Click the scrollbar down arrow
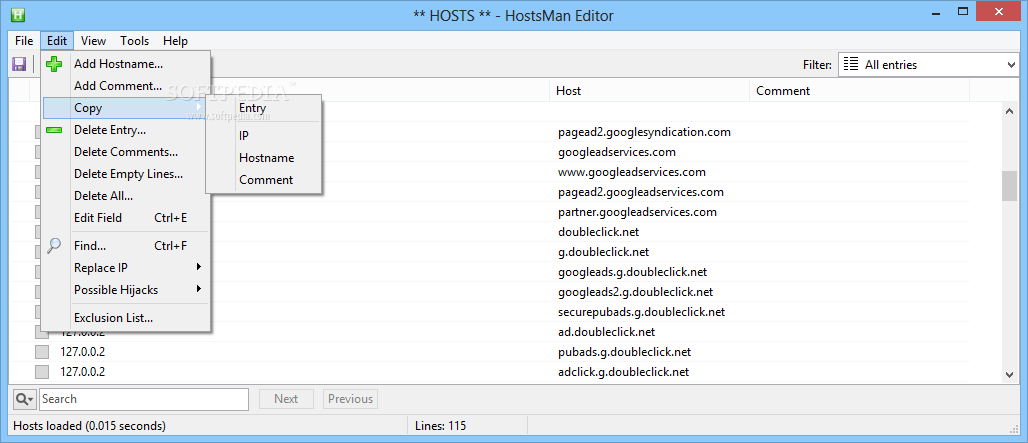The image size is (1028, 443). [1010, 374]
